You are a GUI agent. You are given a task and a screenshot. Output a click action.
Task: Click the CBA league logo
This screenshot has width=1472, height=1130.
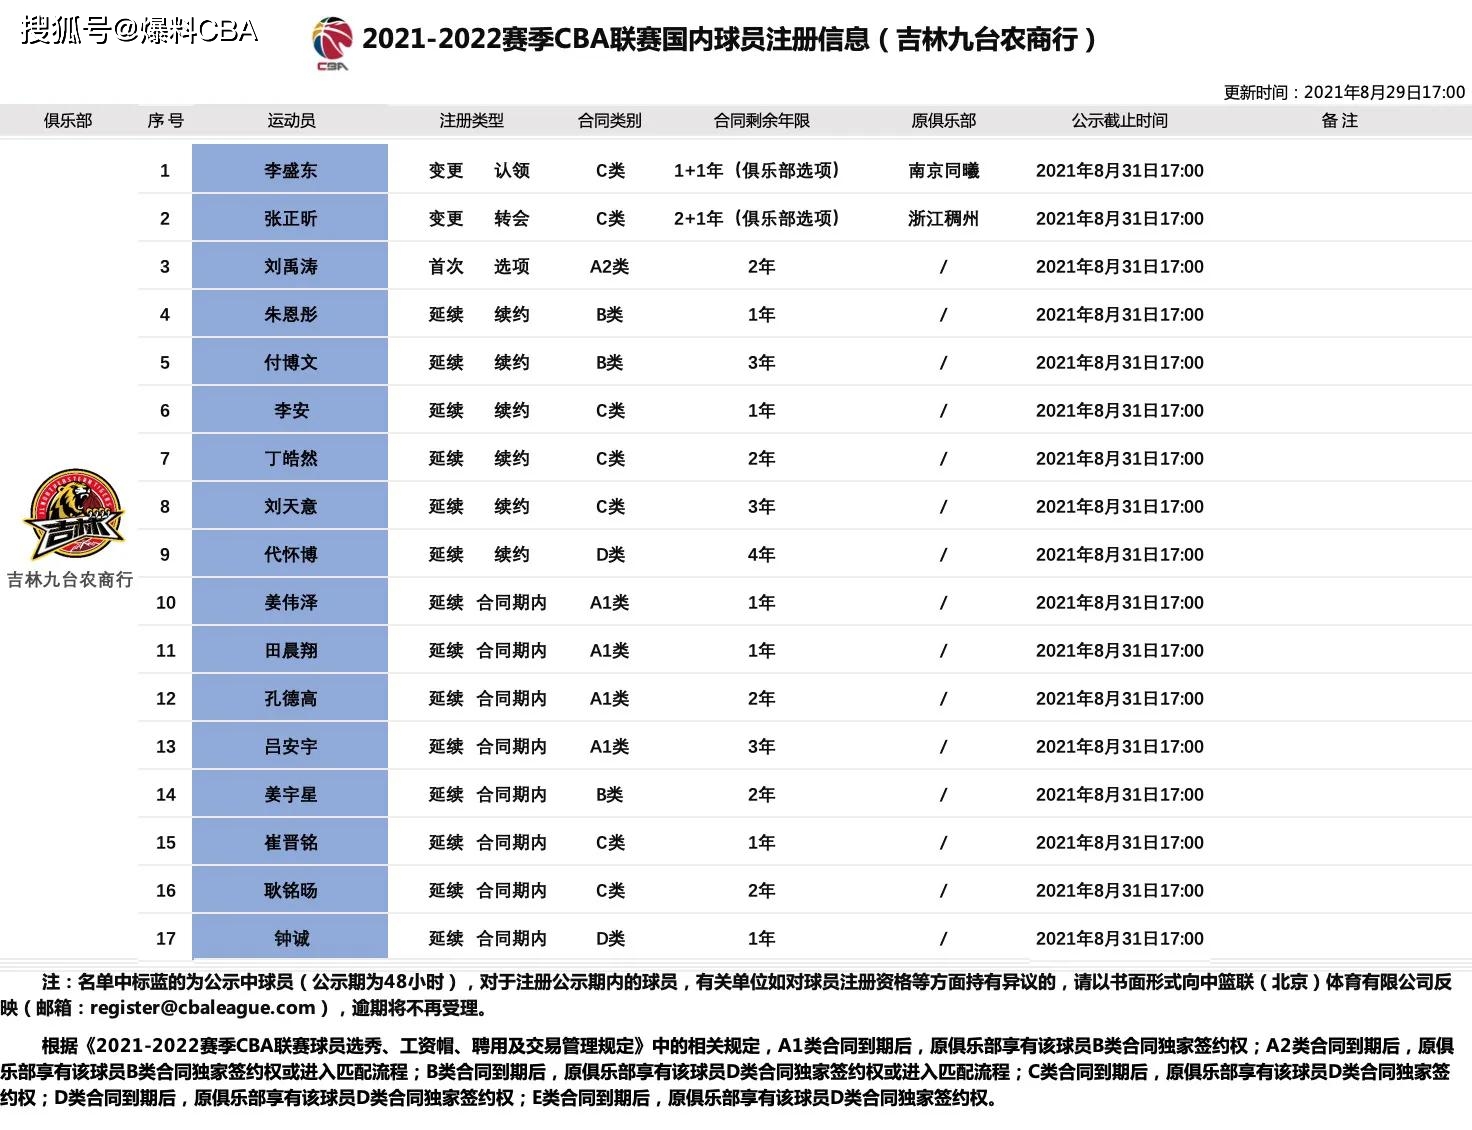click(333, 45)
